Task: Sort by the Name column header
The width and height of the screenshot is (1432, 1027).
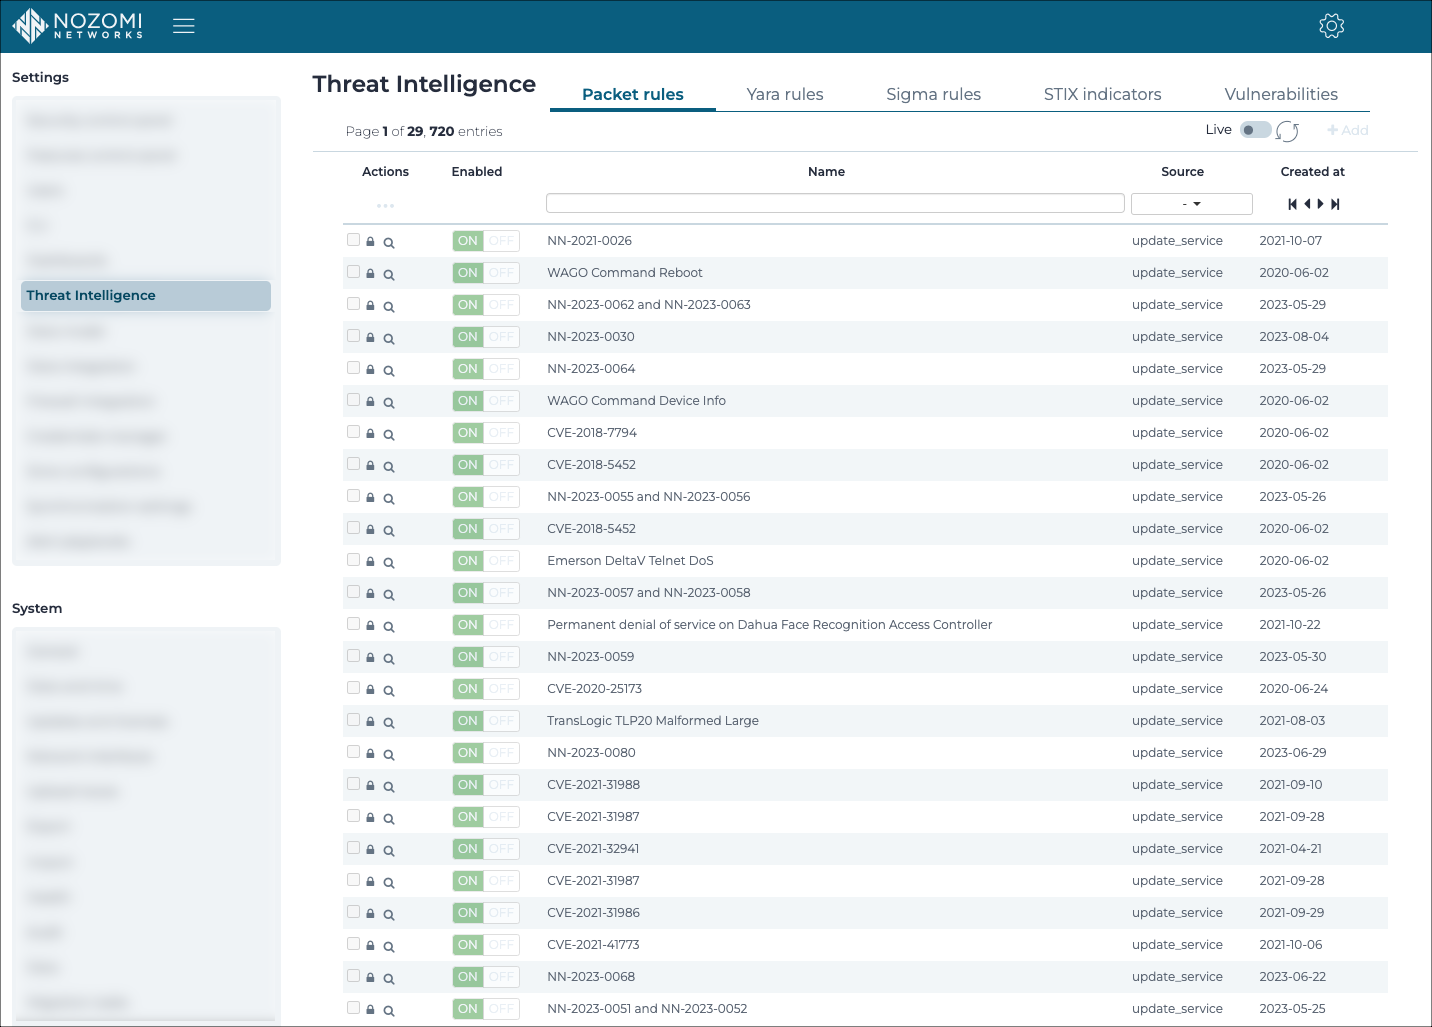Action: tap(826, 172)
